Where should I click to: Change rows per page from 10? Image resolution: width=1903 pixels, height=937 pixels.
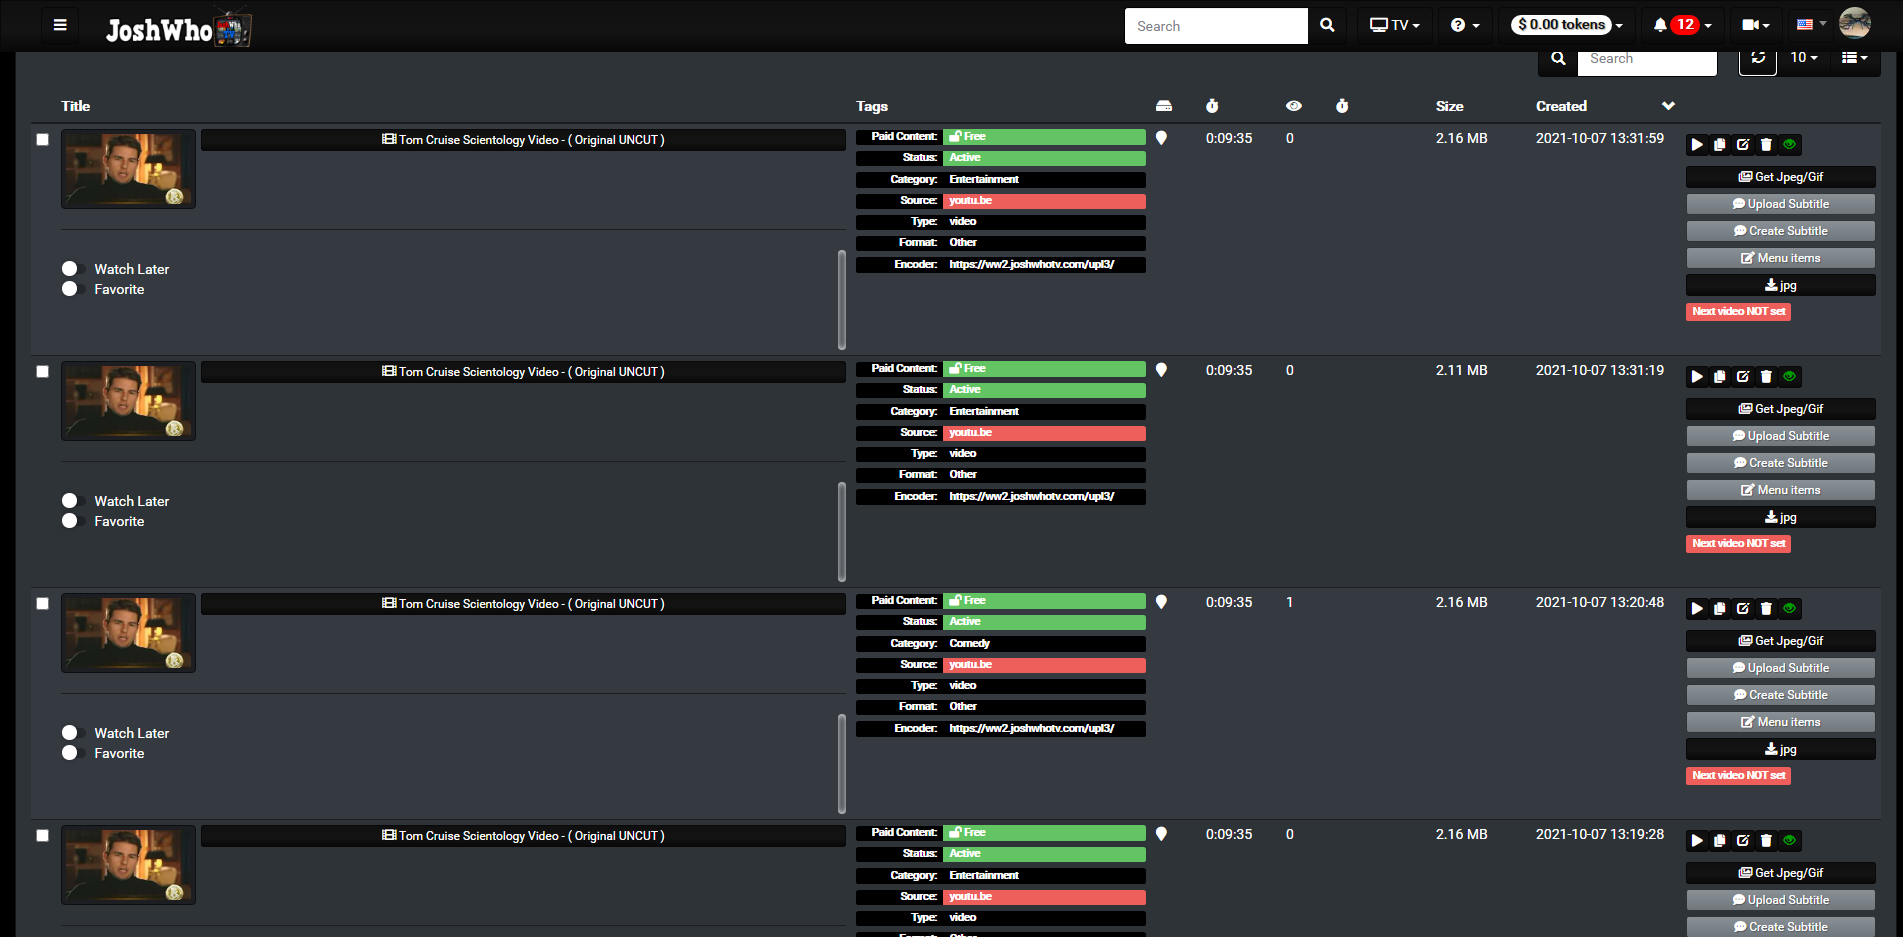pyautogui.click(x=1804, y=58)
